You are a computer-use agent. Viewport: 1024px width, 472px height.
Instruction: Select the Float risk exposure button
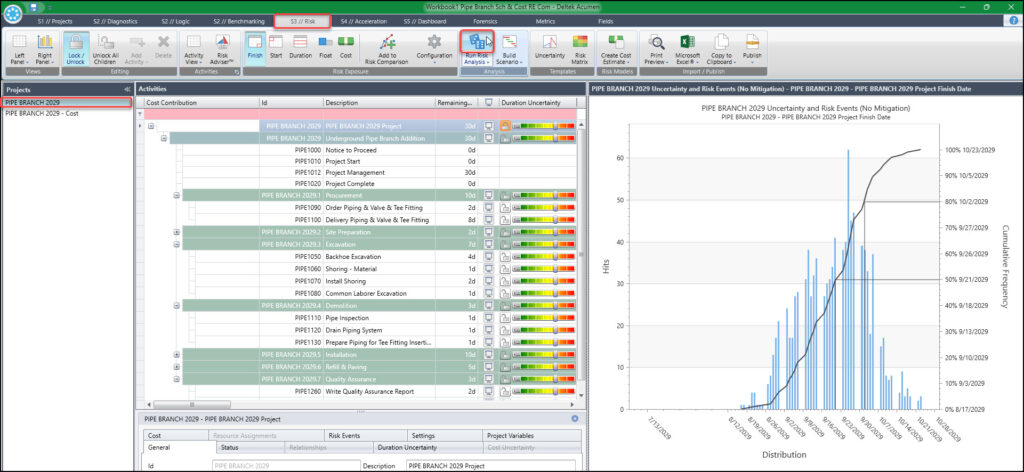coord(325,48)
